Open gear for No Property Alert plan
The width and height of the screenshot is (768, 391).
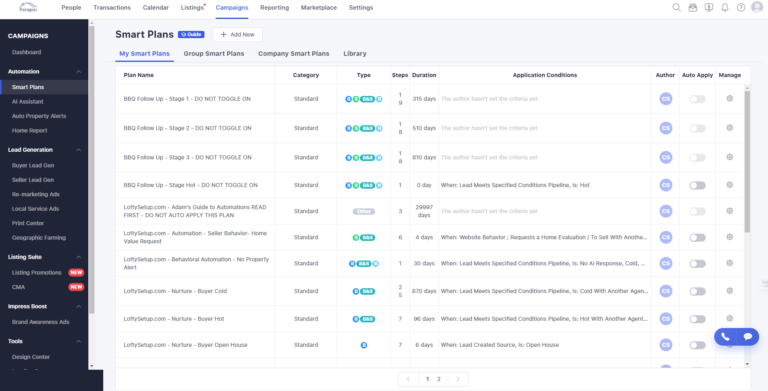click(x=729, y=263)
